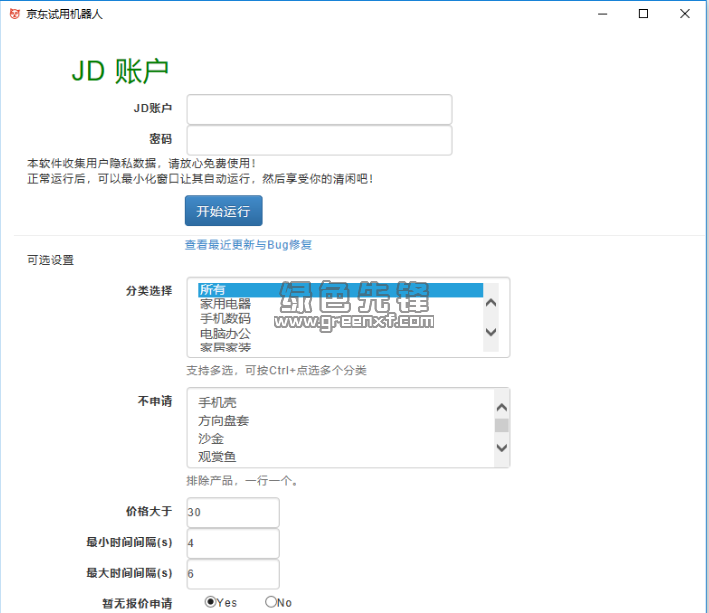709x613 pixels.
Task: Click the JD账户 username input field
Action: (x=319, y=109)
